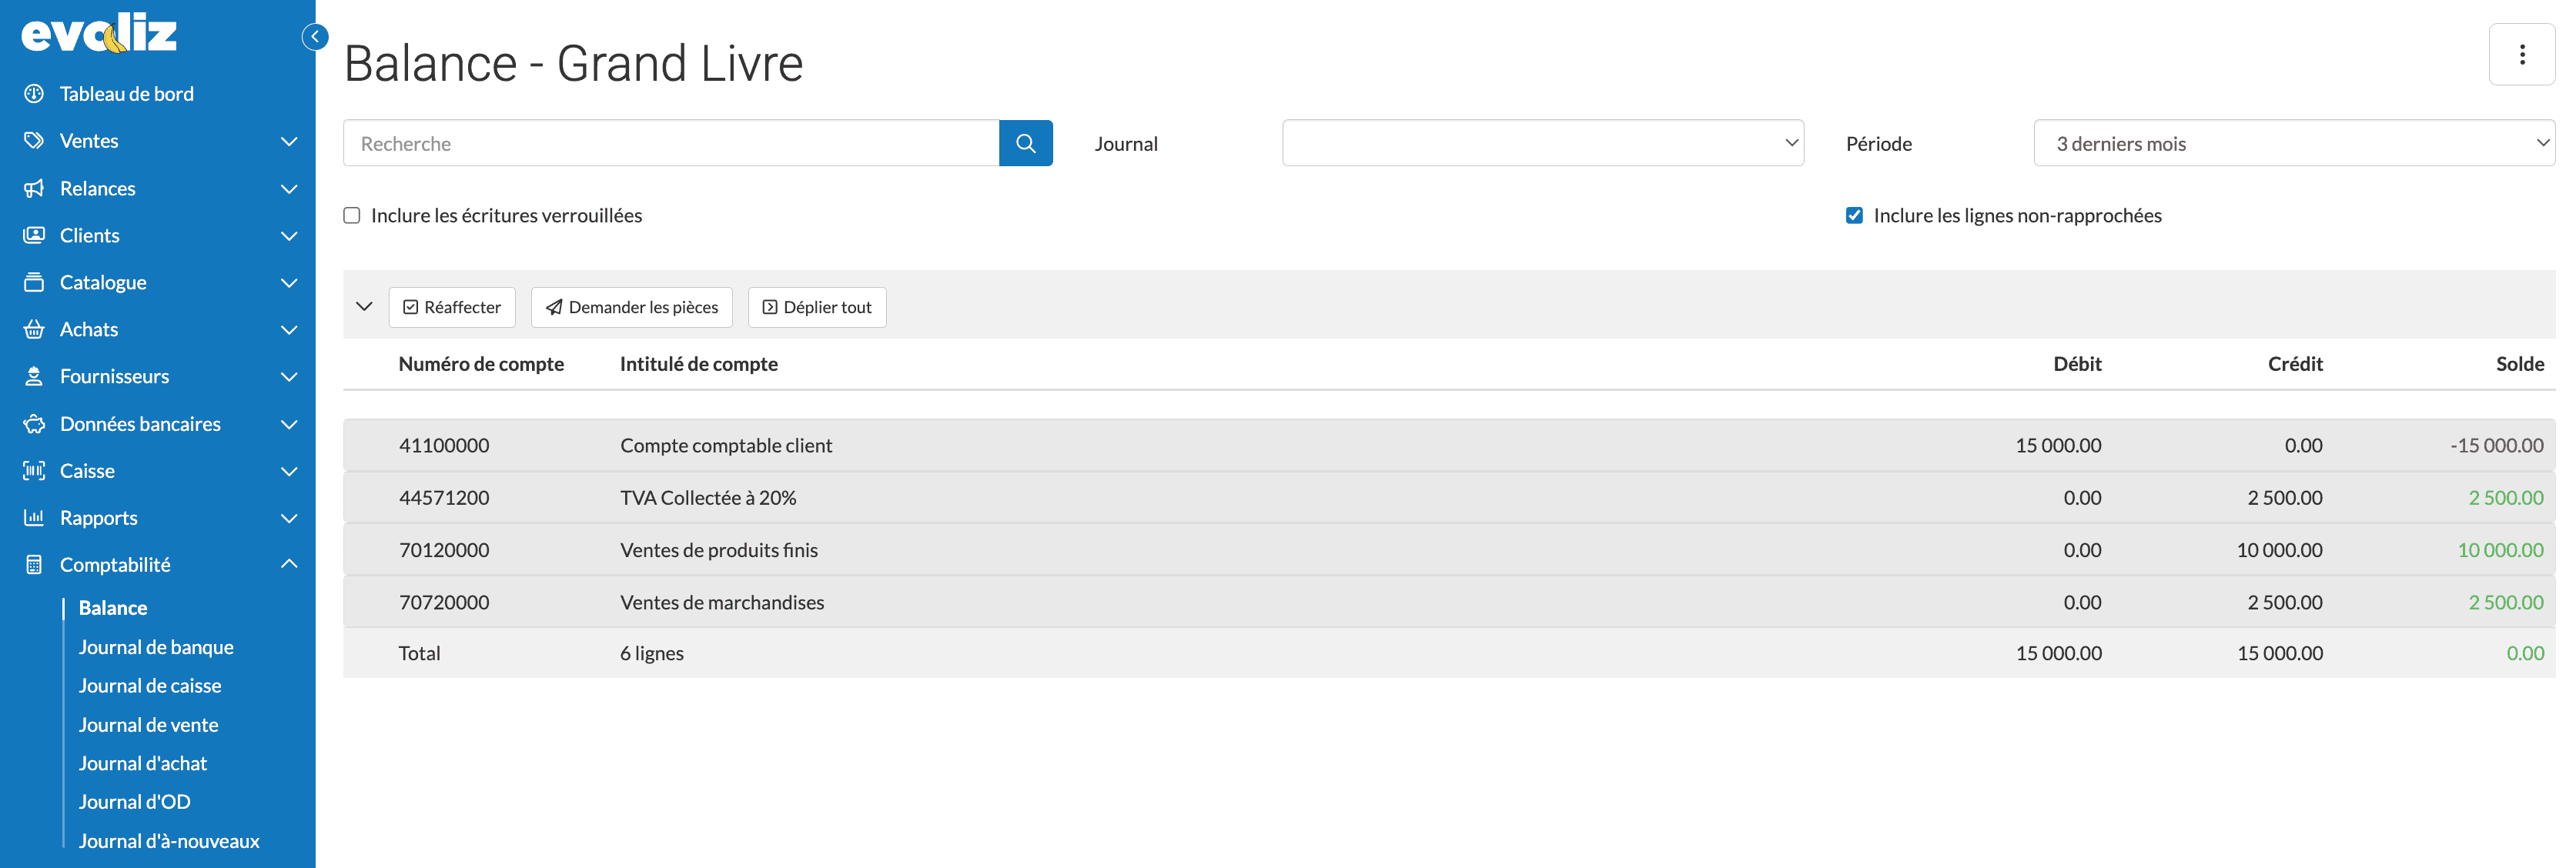The image size is (2576, 868).
Task: Sort by Numéro de compte header
Action: point(481,364)
